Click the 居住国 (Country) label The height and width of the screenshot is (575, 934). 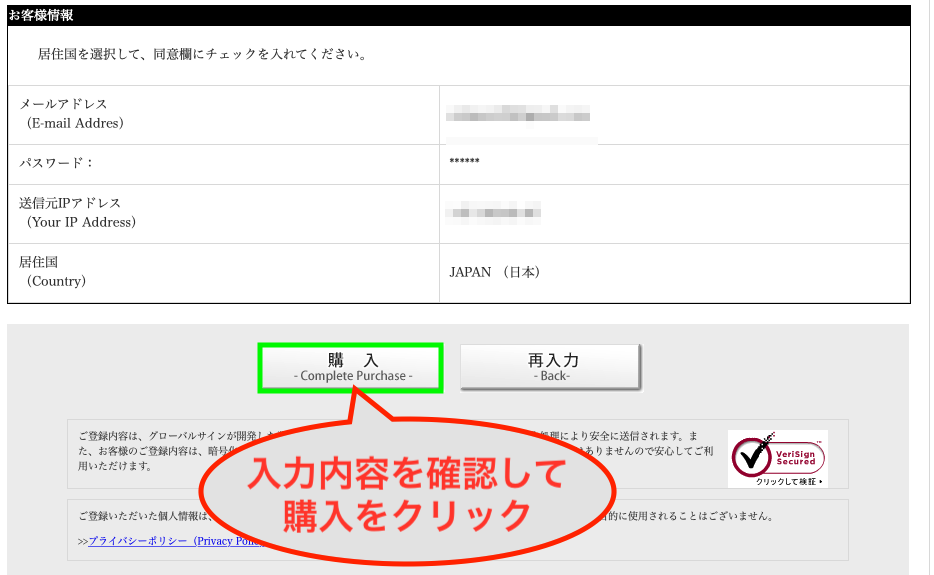(x=53, y=272)
